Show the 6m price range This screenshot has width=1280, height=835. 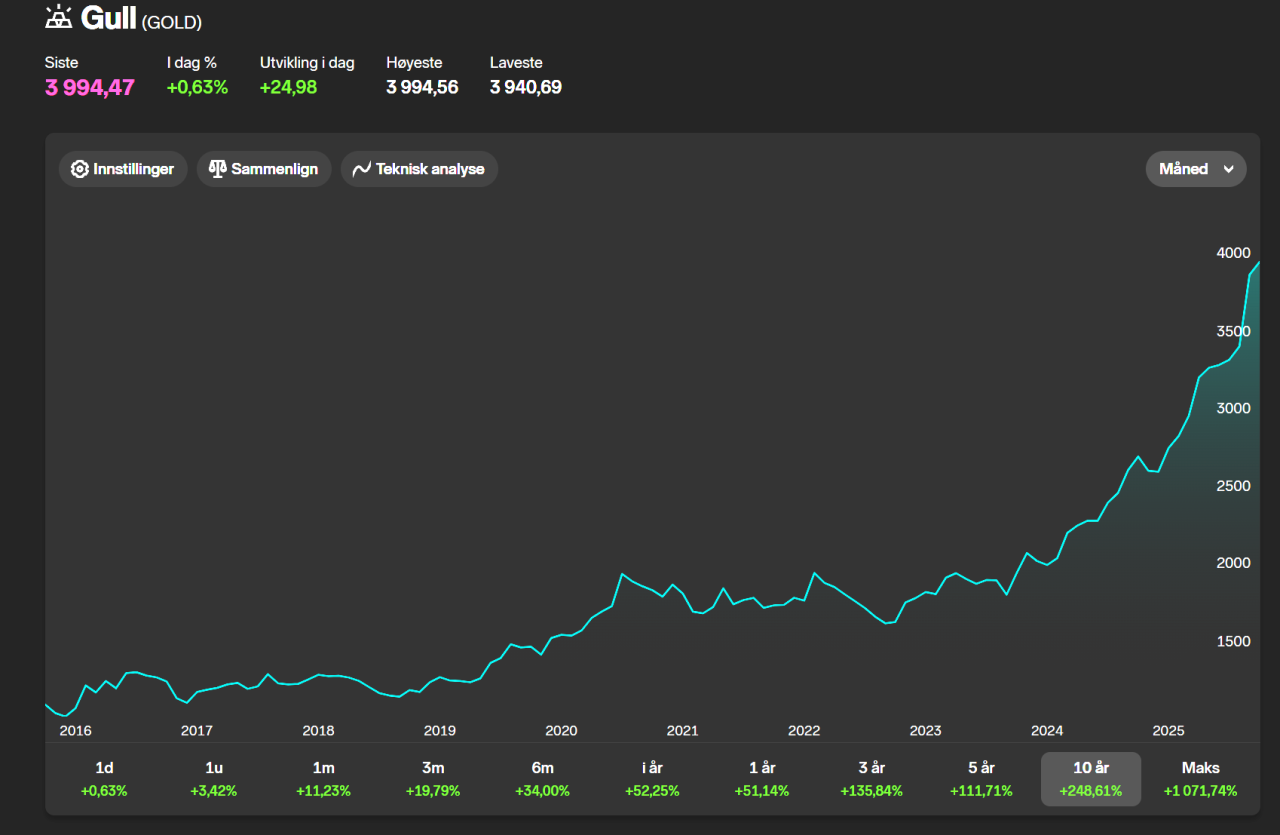tap(542, 779)
